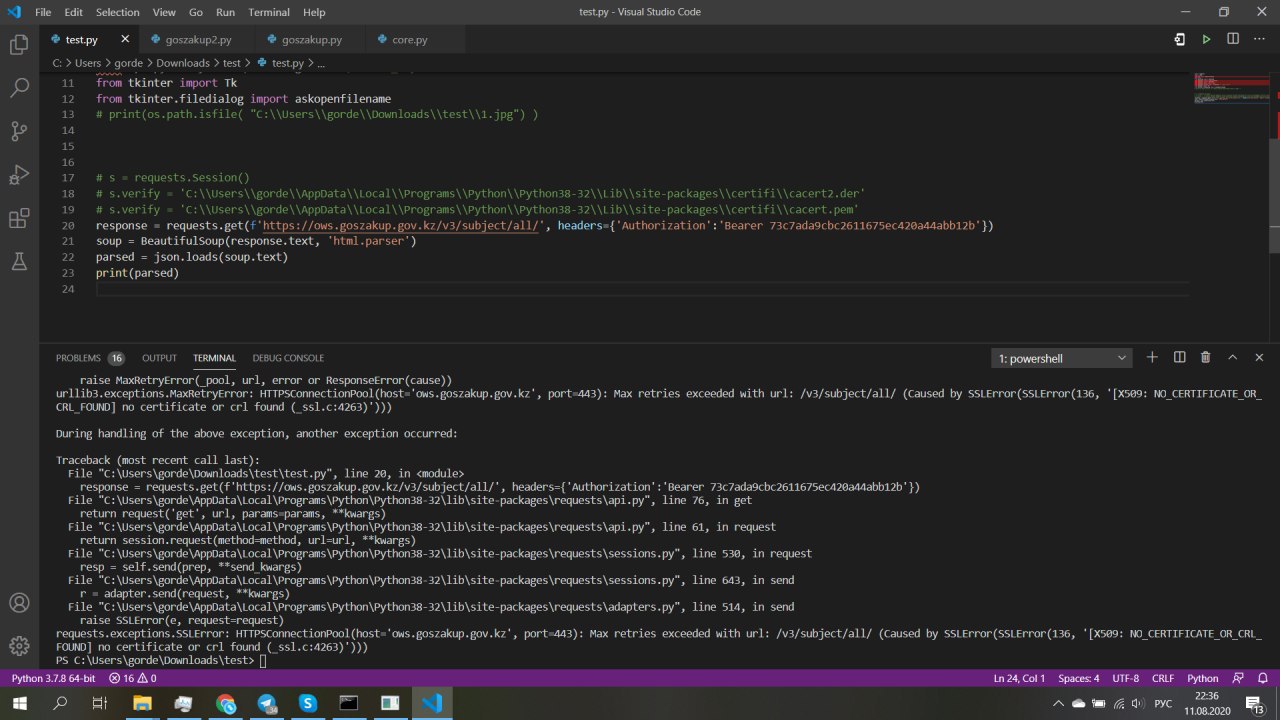1280x720 pixels.
Task: Open the Search view in activity bar
Action: (19, 88)
